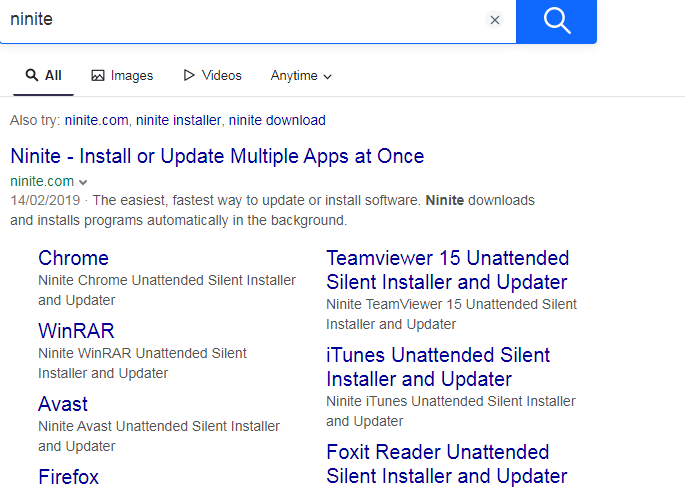Click inside the search field containing ninite
Screen dimensions: 685x487
click(x=240, y=20)
